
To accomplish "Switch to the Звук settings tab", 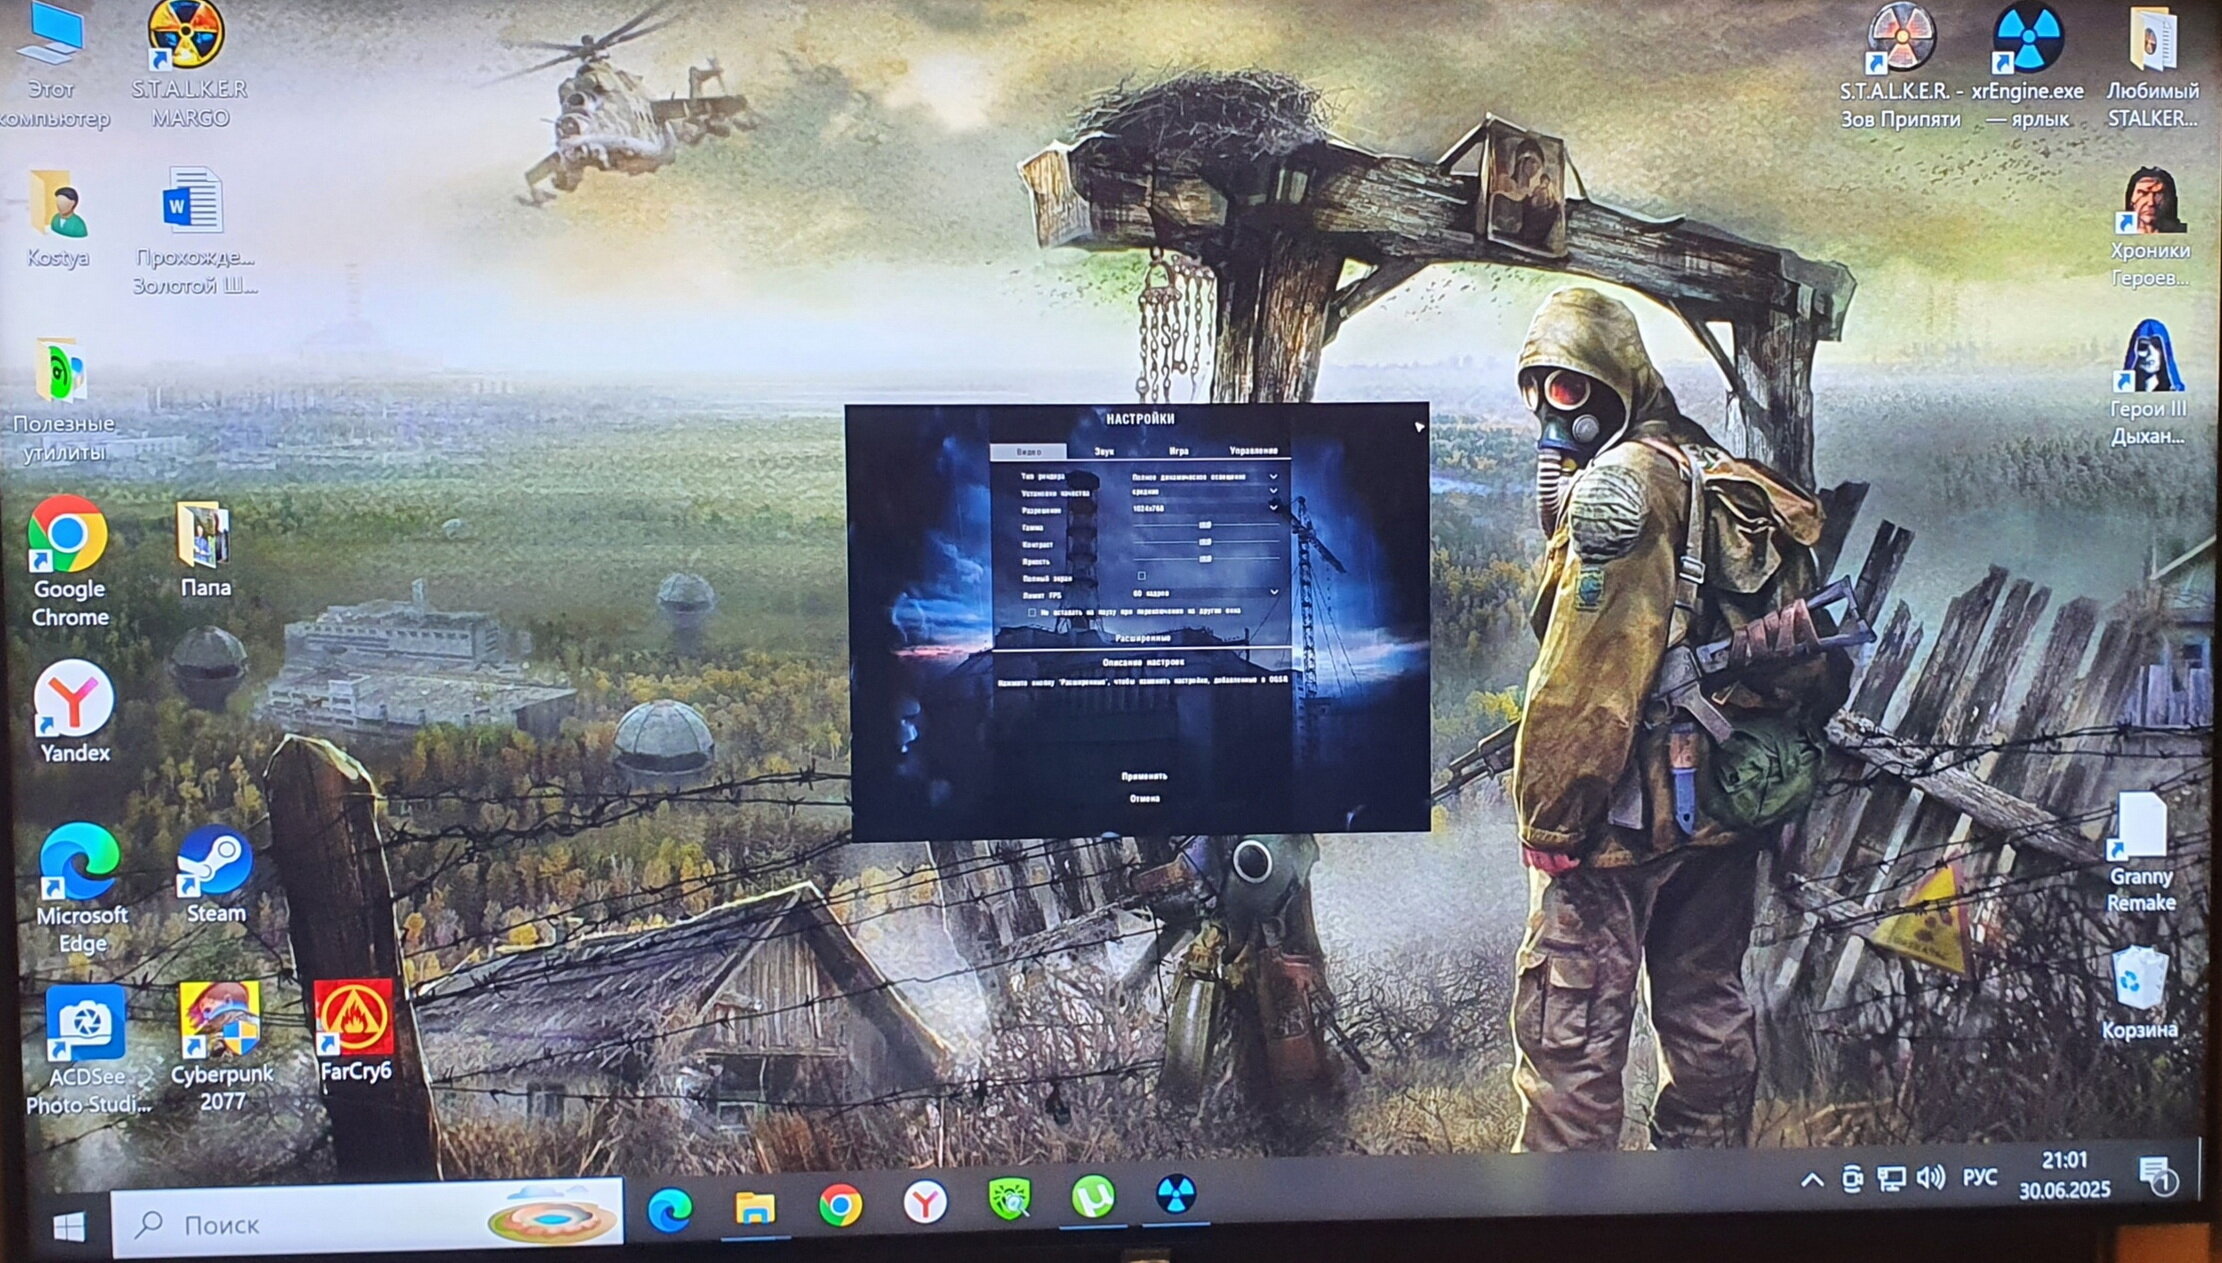I will [x=1104, y=452].
